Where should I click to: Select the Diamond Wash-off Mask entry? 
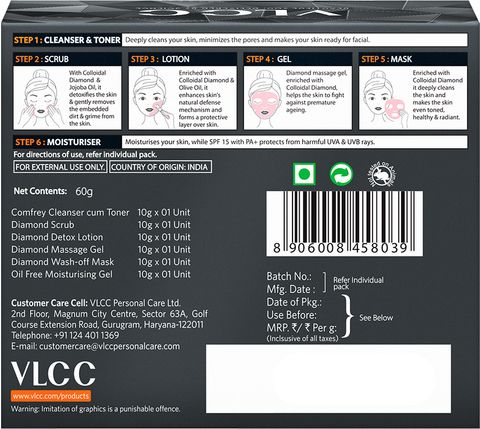click(x=101, y=262)
